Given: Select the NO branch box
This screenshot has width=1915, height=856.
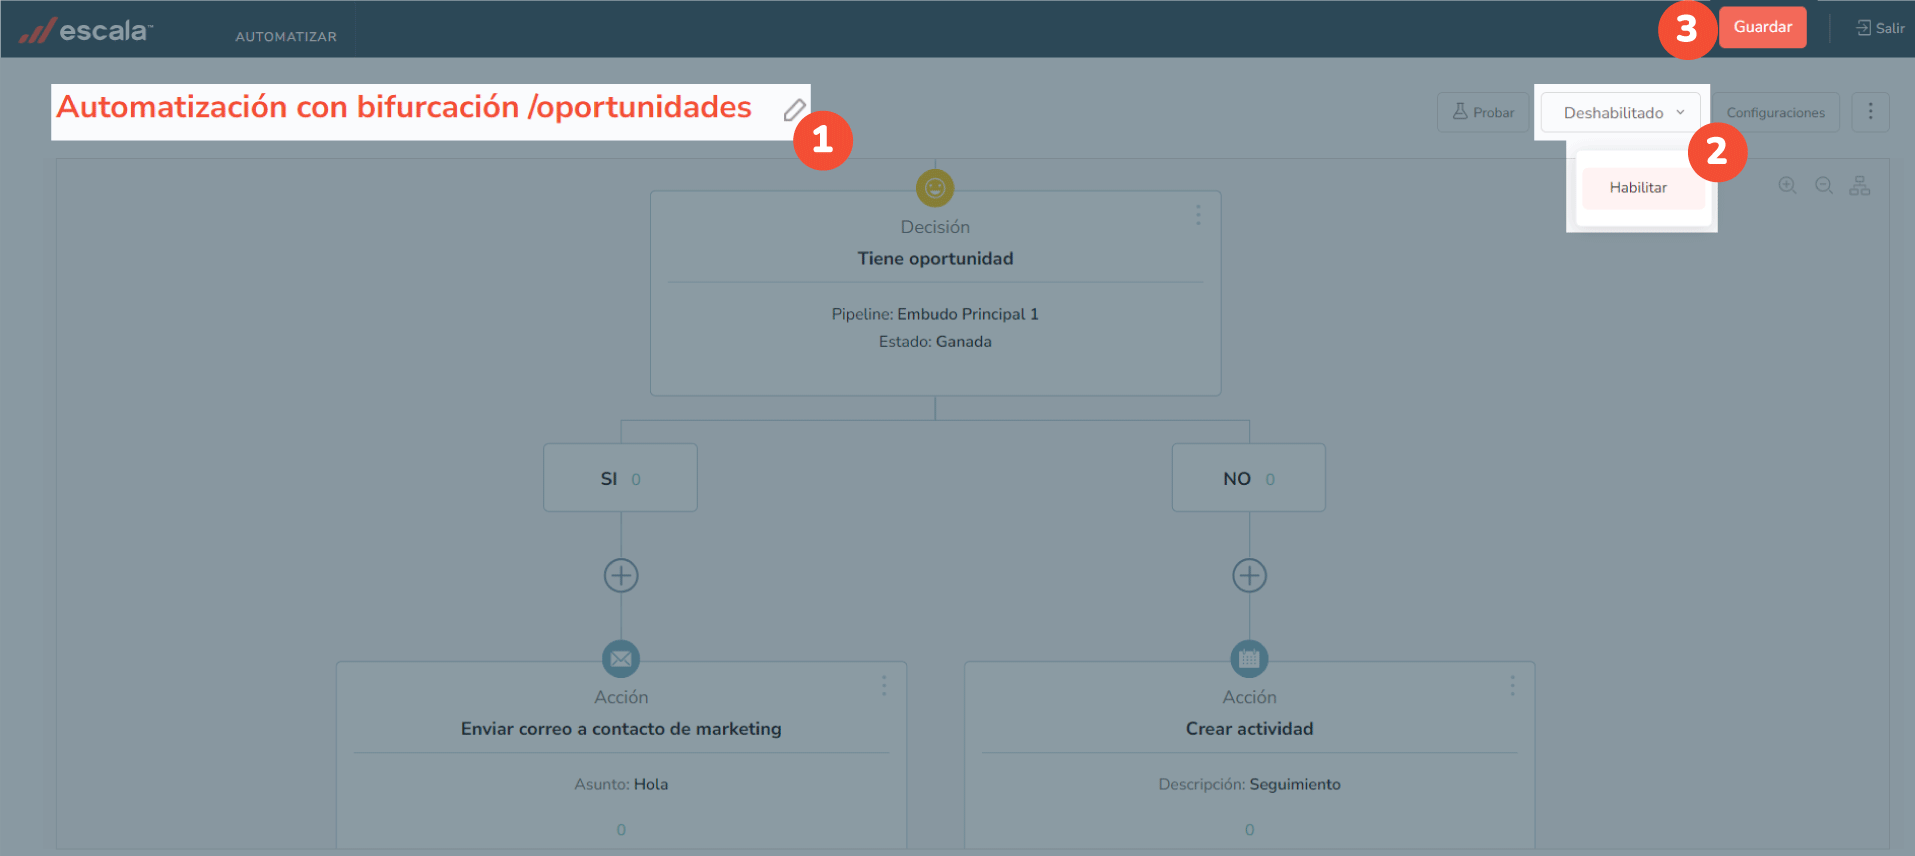Looking at the screenshot, I should (1248, 478).
